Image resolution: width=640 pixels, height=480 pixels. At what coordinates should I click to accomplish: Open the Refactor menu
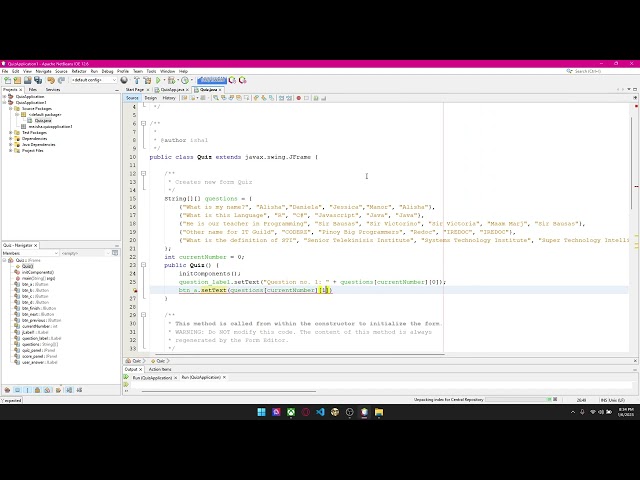point(79,71)
